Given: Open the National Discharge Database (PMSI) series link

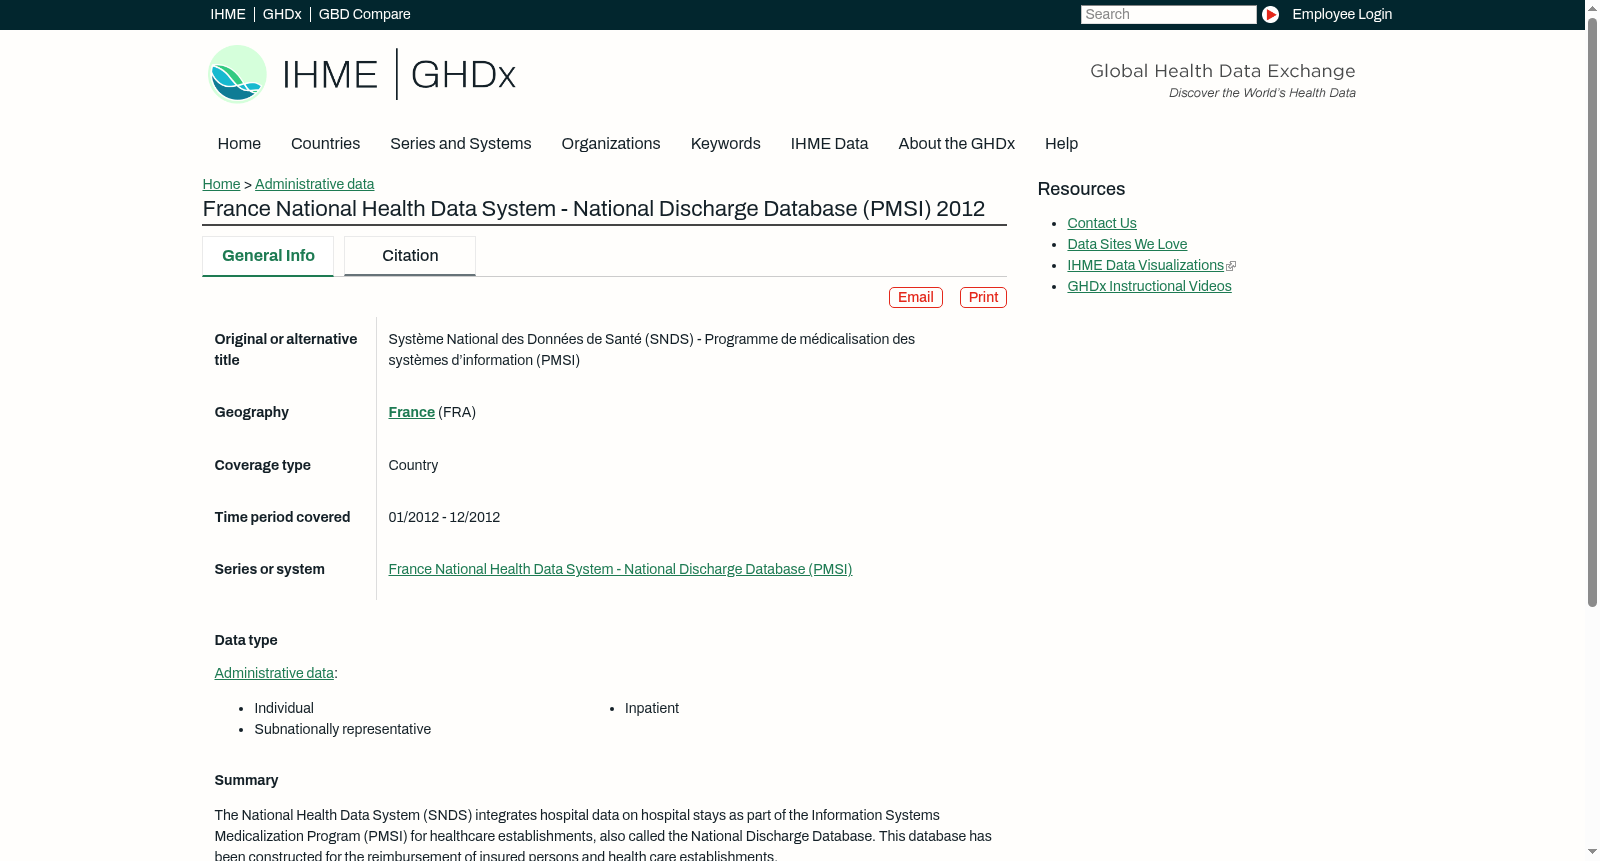Looking at the screenshot, I should coord(620,569).
